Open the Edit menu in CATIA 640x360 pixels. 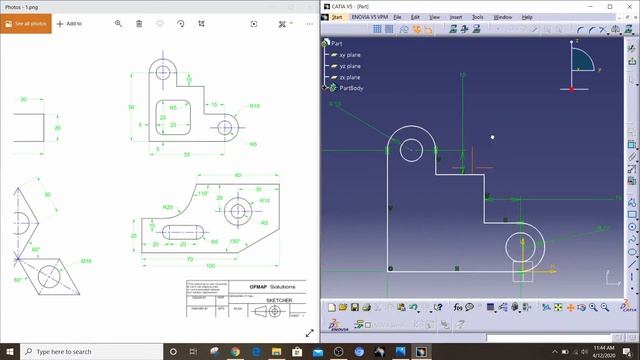415,17
